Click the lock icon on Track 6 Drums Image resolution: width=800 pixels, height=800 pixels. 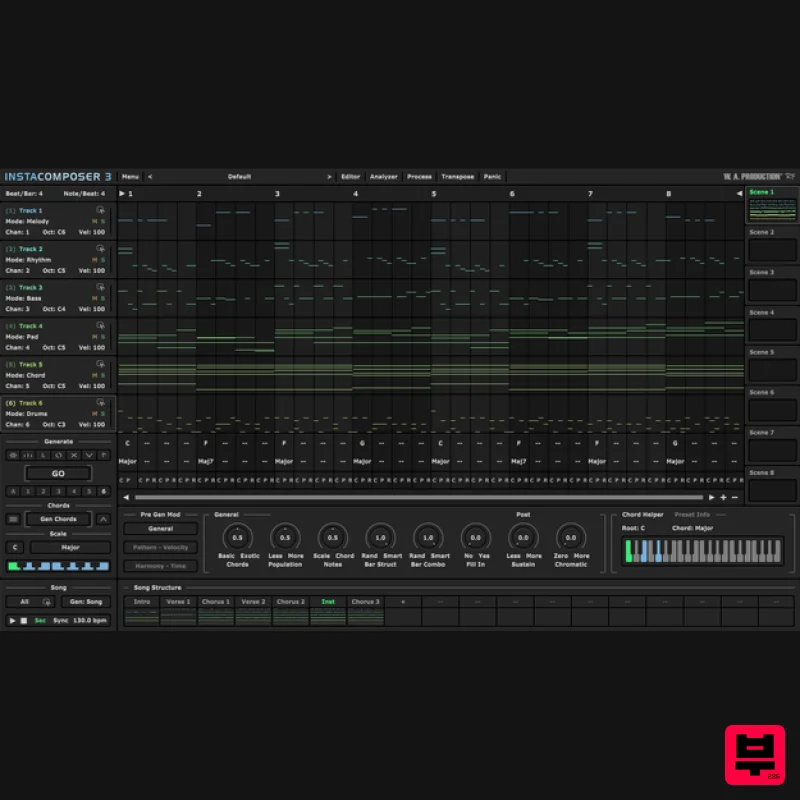[100, 404]
